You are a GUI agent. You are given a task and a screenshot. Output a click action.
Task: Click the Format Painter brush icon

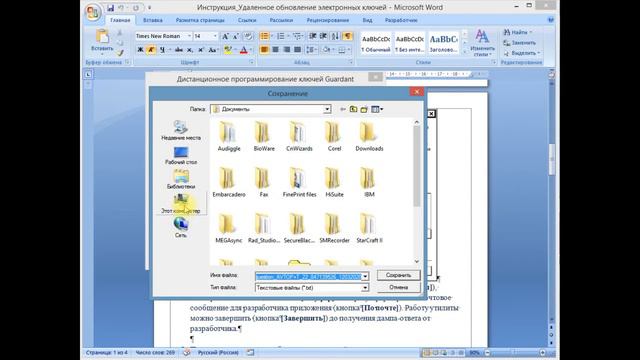(120, 52)
